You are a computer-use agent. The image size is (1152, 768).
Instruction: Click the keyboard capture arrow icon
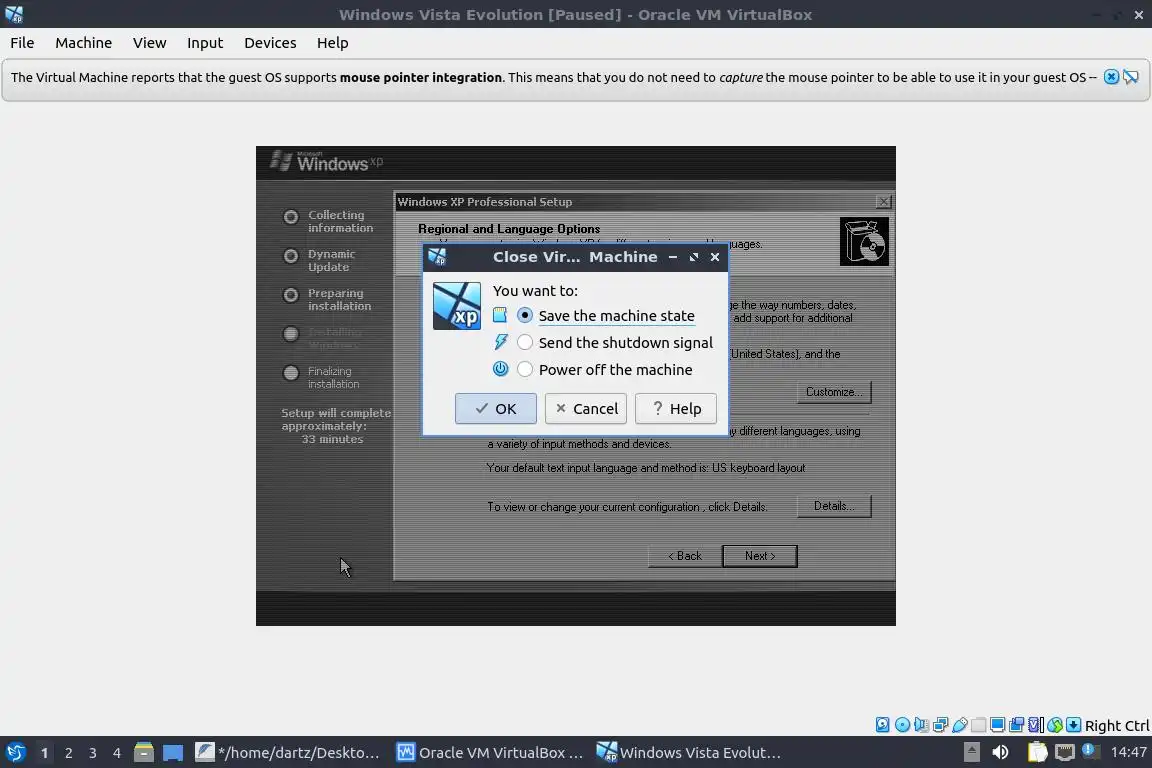point(1073,725)
